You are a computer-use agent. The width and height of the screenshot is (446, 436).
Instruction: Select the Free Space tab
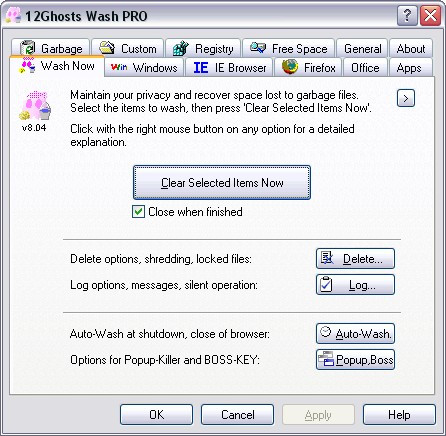click(x=289, y=48)
